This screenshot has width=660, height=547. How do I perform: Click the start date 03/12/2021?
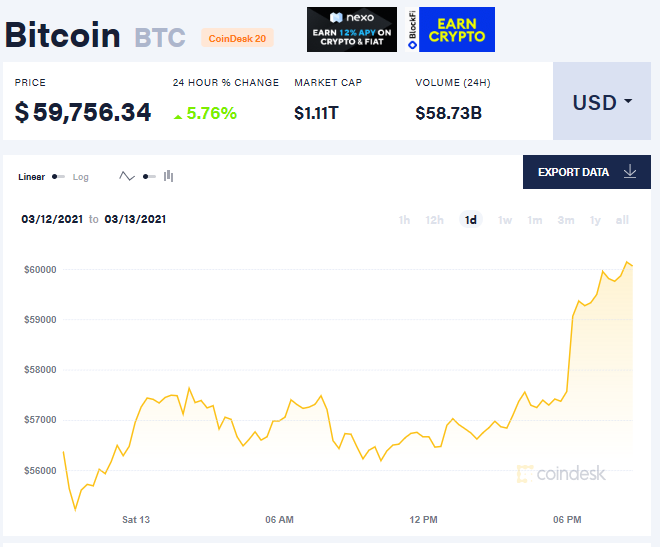(51, 219)
